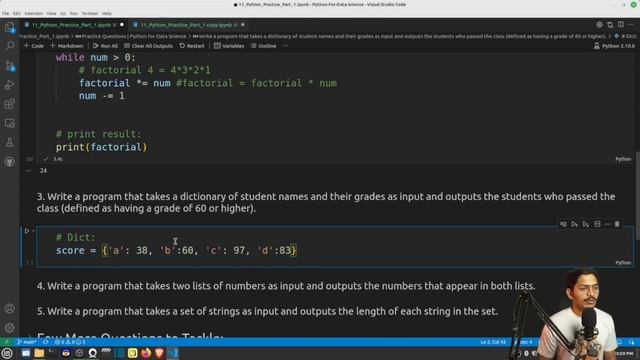The height and width of the screenshot is (360, 640).
Task: Click the Ln 2, Col 43 cursor position indicator
Action: [493, 342]
